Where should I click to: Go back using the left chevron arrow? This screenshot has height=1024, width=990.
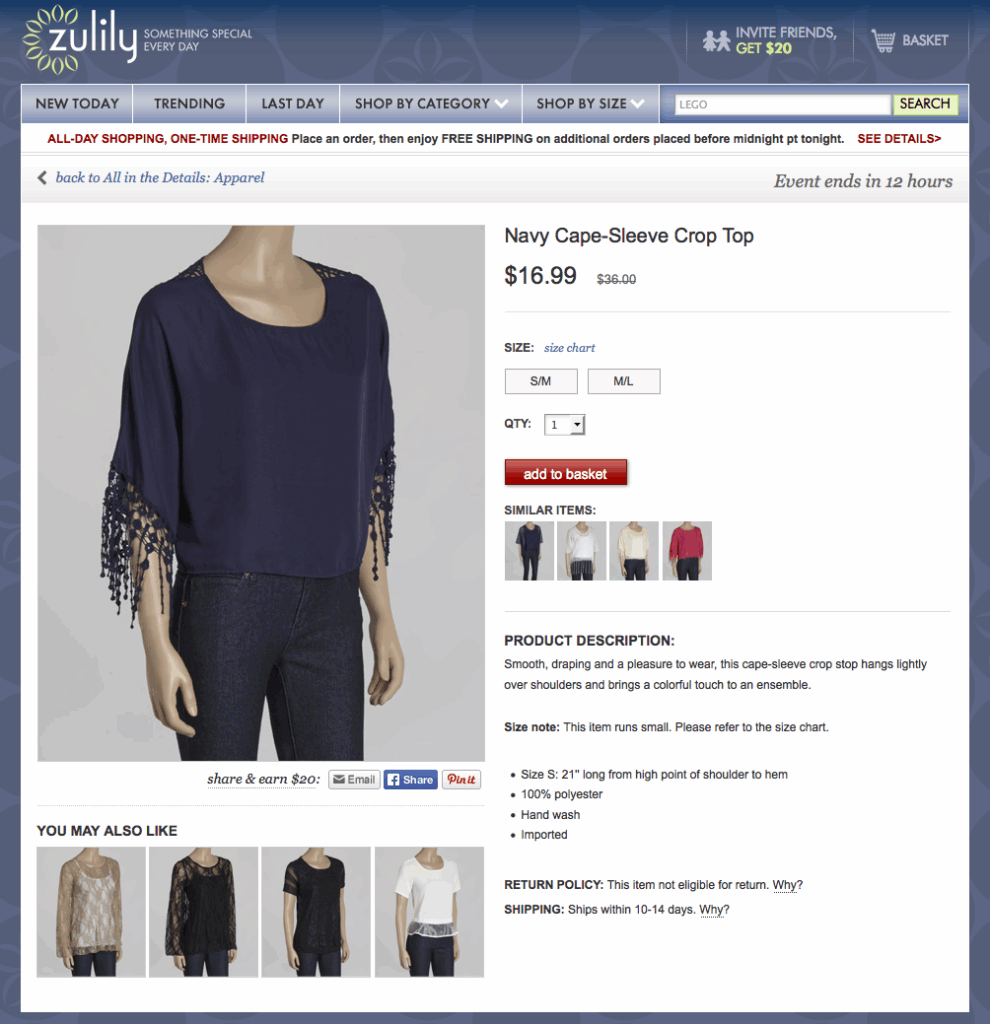click(42, 178)
